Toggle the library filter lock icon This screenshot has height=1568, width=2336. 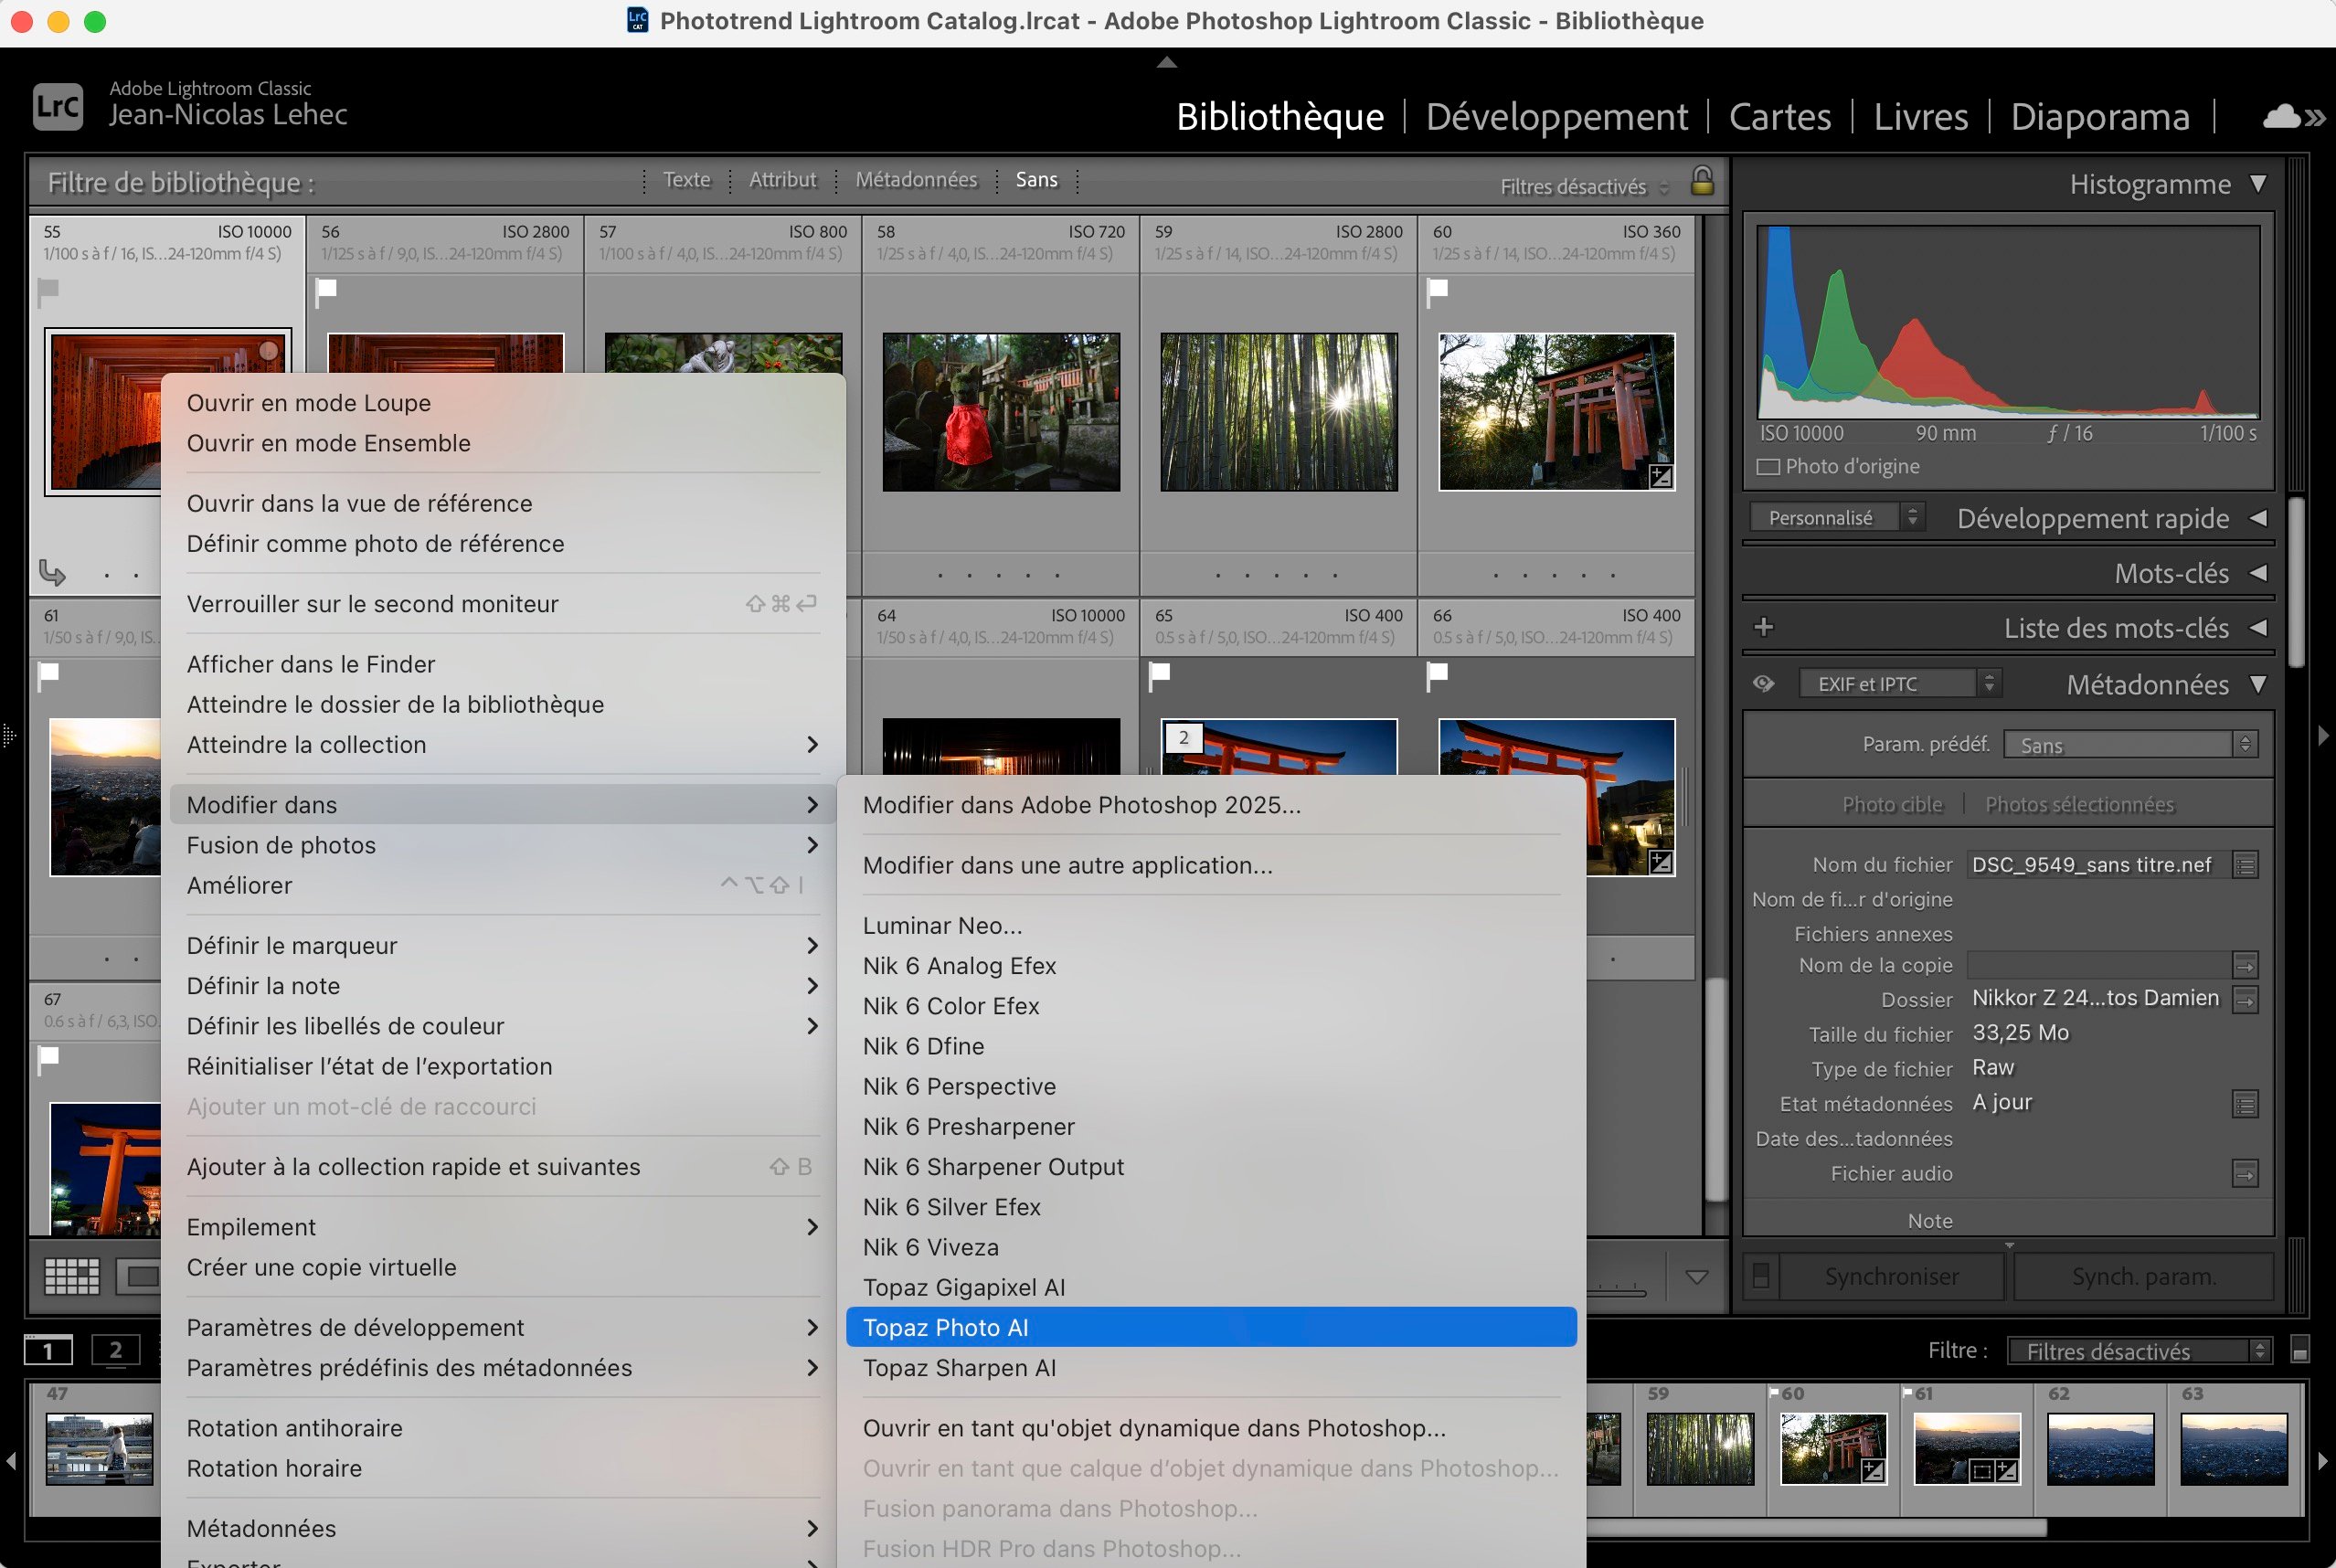coord(1702,181)
